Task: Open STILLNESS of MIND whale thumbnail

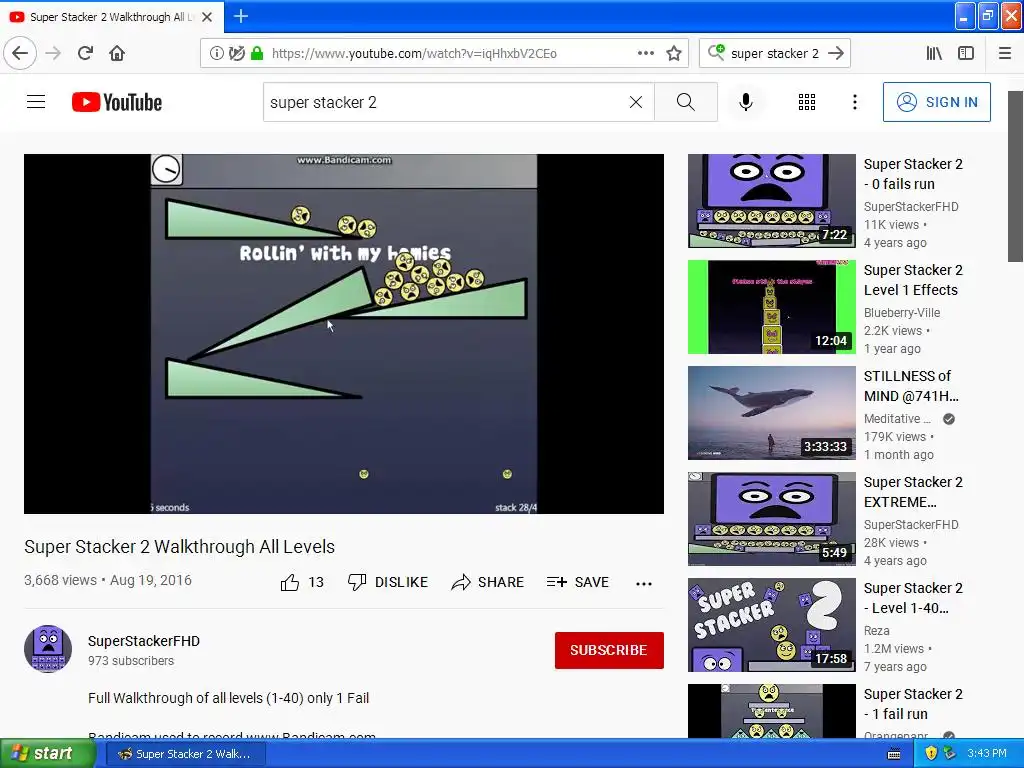Action: point(771,413)
